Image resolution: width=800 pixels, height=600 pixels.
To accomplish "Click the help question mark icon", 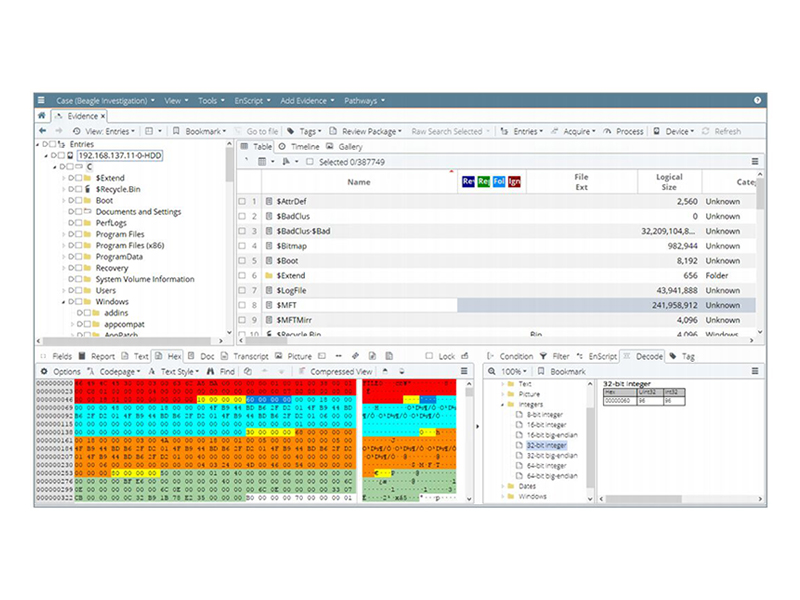I will point(758,100).
